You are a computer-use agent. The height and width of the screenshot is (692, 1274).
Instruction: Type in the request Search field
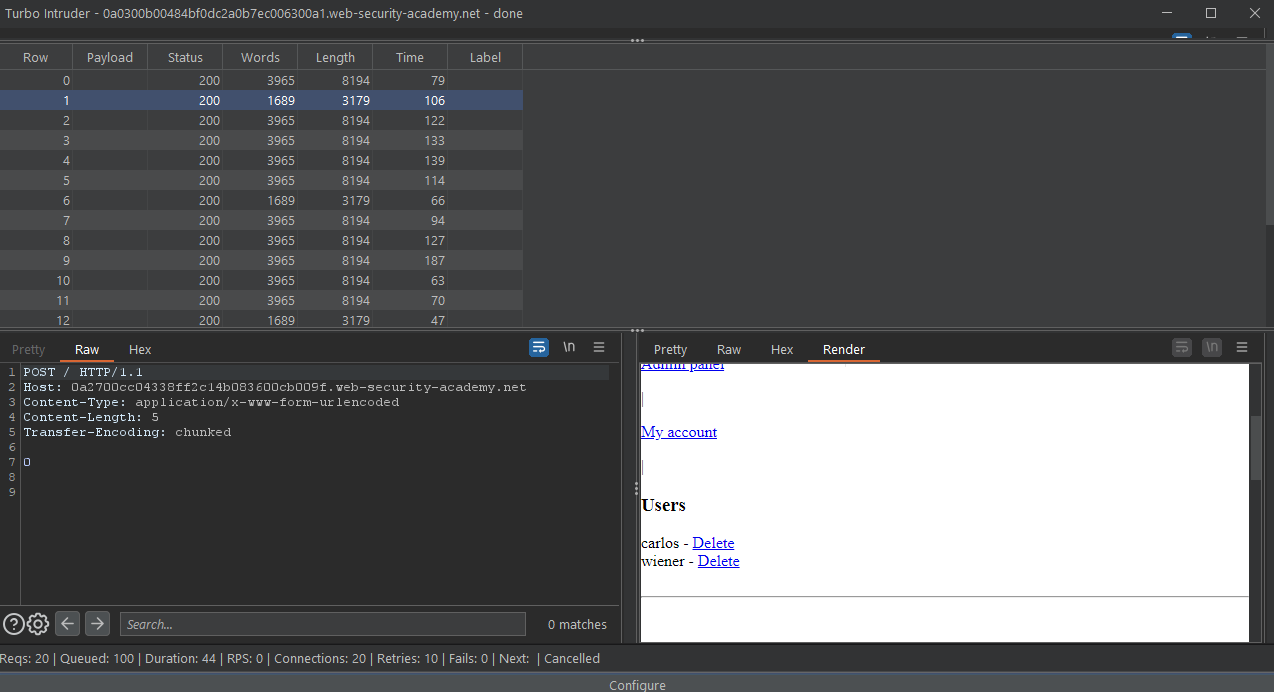coord(322,624)
